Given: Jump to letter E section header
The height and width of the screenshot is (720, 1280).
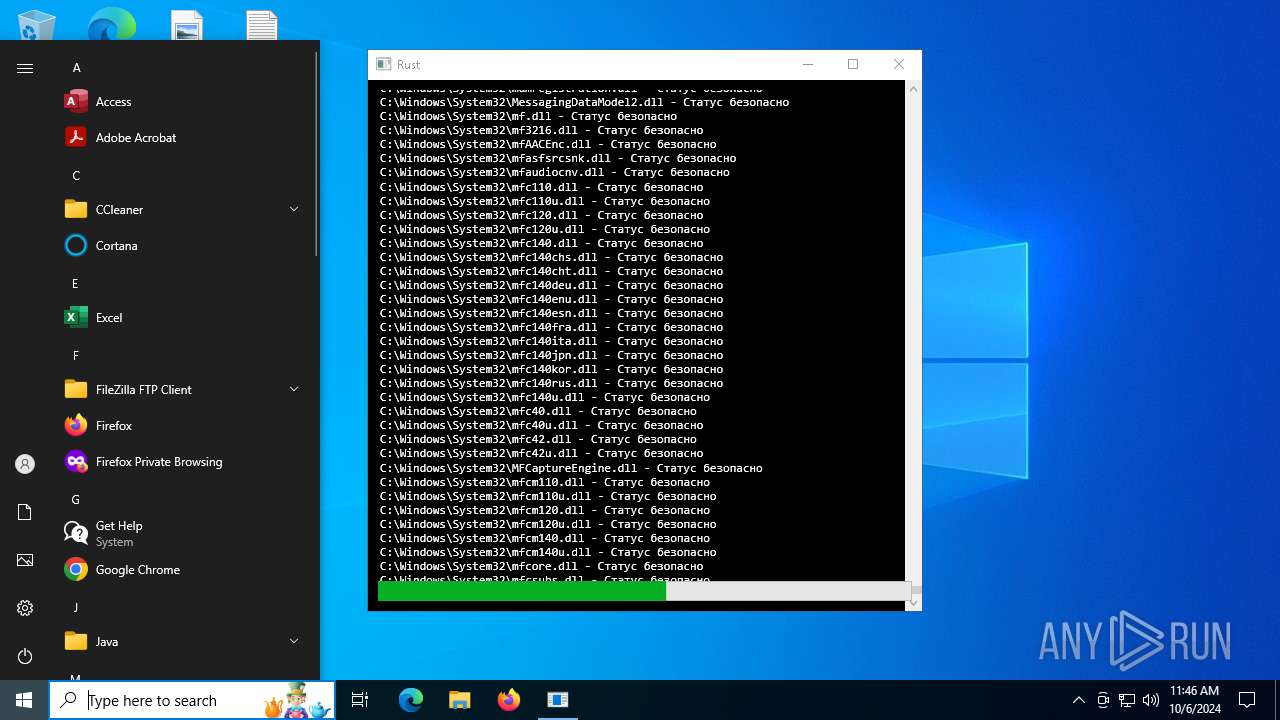Looking at the screenshot, I should point(75,284).
